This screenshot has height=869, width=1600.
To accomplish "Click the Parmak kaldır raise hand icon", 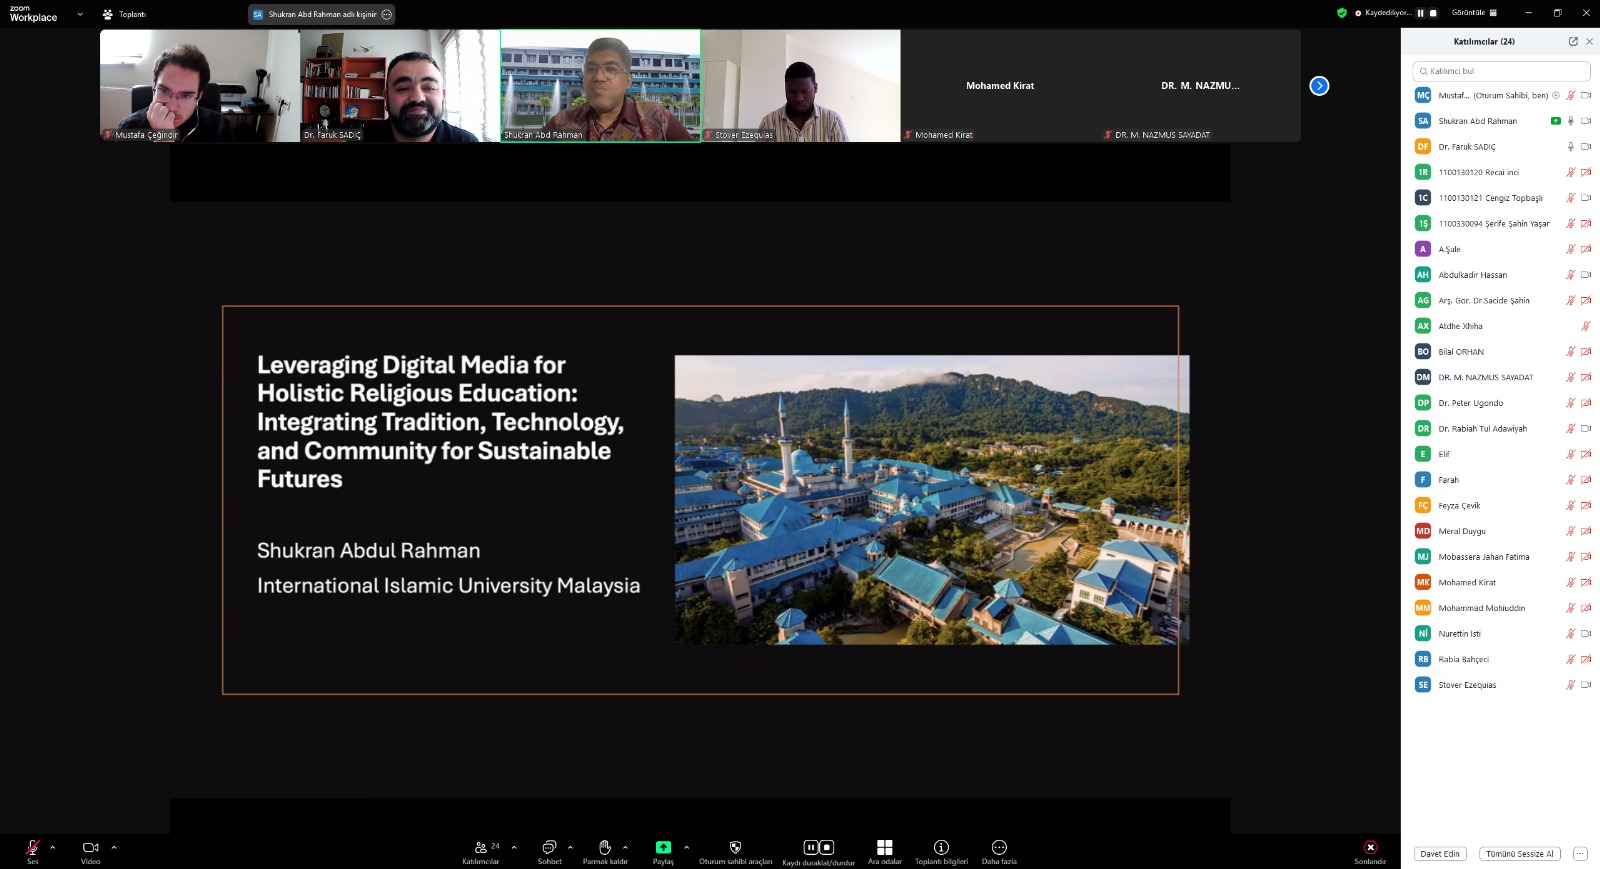I will coord(605,848).
